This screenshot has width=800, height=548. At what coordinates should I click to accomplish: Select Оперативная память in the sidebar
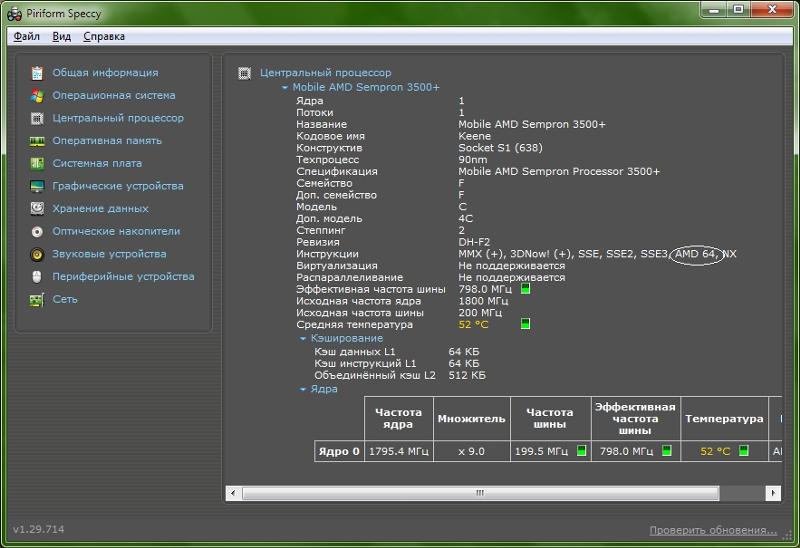point(107,141)
